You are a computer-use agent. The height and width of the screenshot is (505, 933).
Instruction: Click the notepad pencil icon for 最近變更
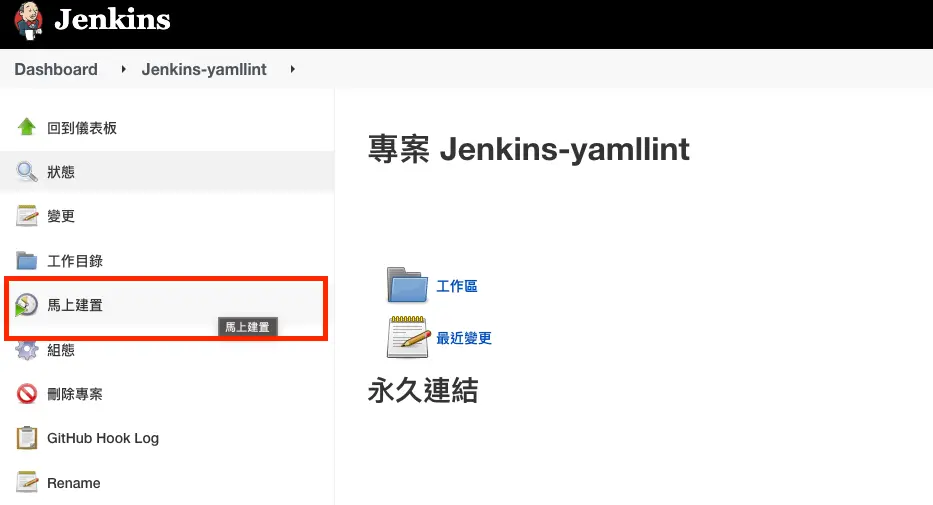[408, 337]
